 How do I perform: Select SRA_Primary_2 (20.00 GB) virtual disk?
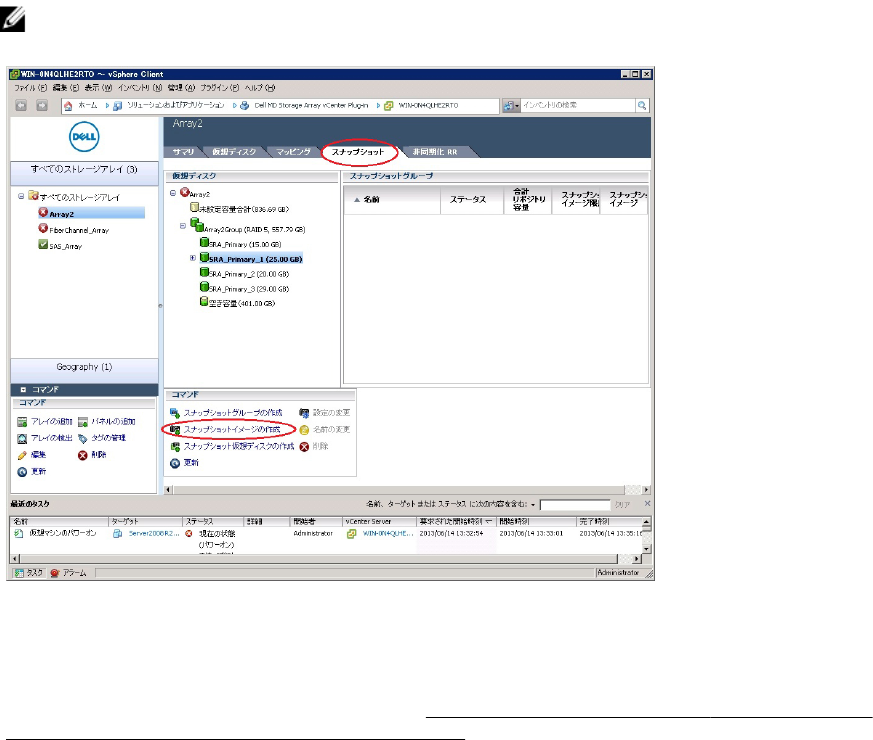(x=249, y=274)
